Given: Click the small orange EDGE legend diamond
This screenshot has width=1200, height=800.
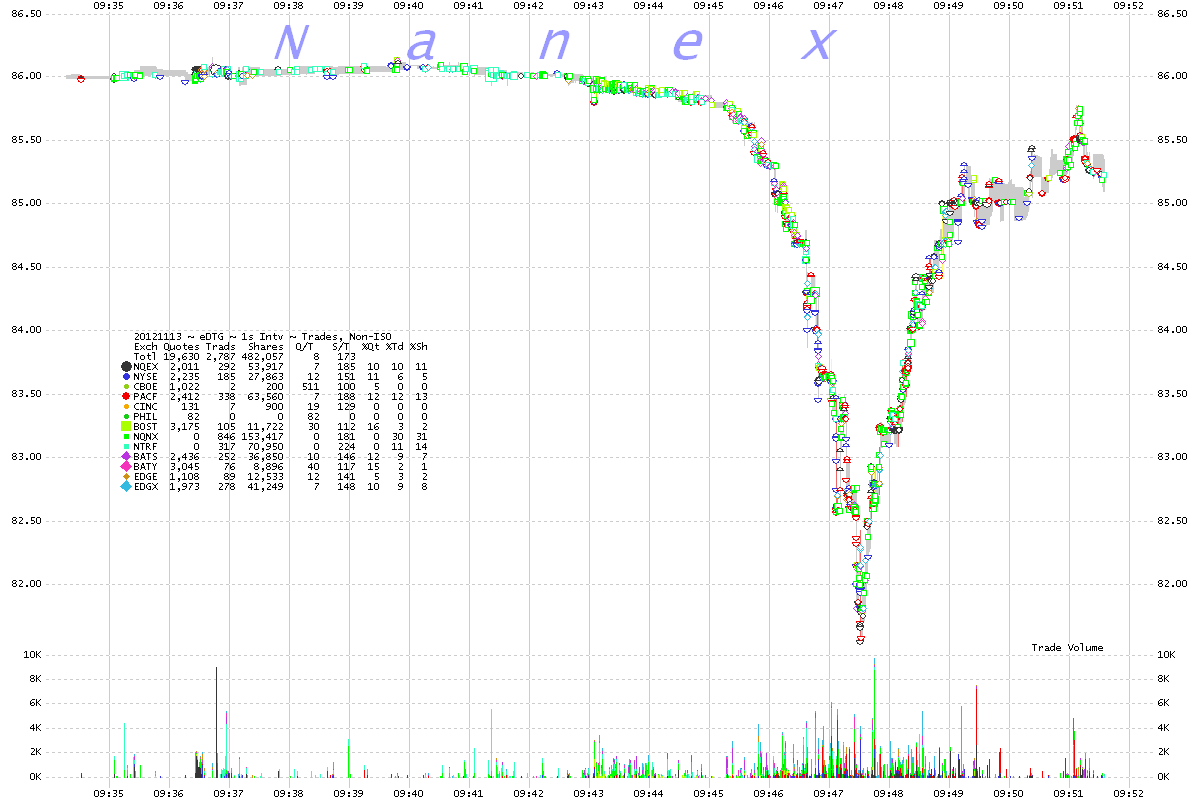Looking at the screenshot, I should click(125, 476).
